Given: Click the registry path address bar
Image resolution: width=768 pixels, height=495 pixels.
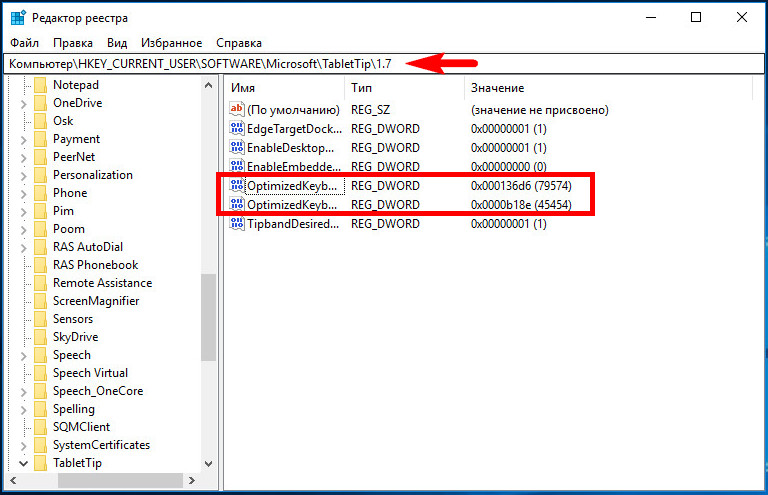Looking at the screenshot, I should click(x=384, y=64).
